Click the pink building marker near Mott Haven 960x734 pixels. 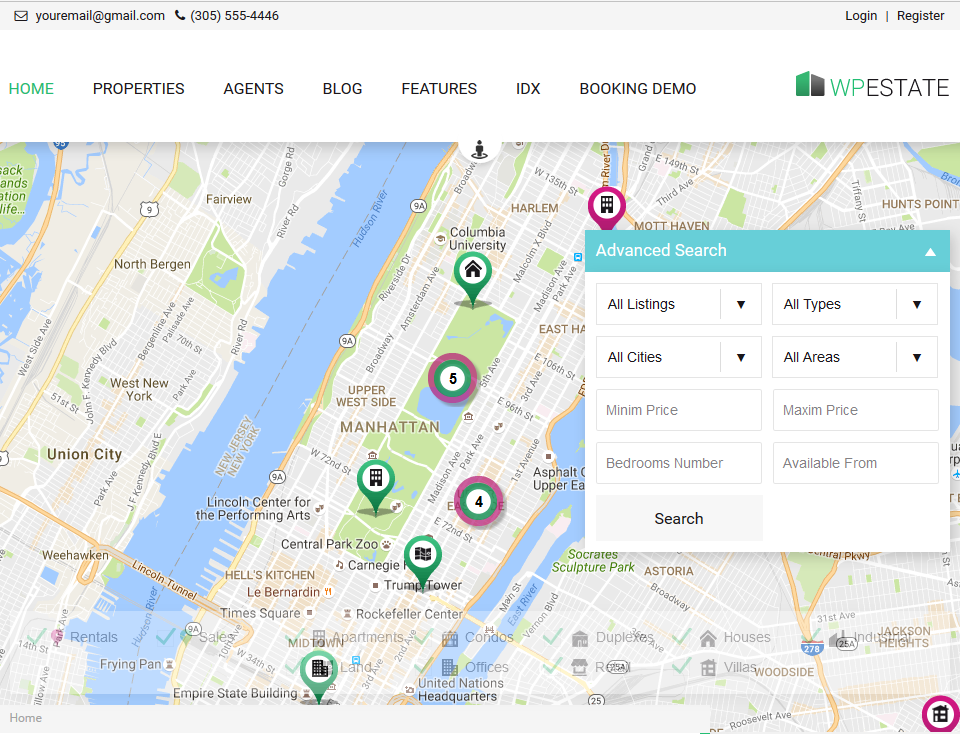(x=606, y=203)
